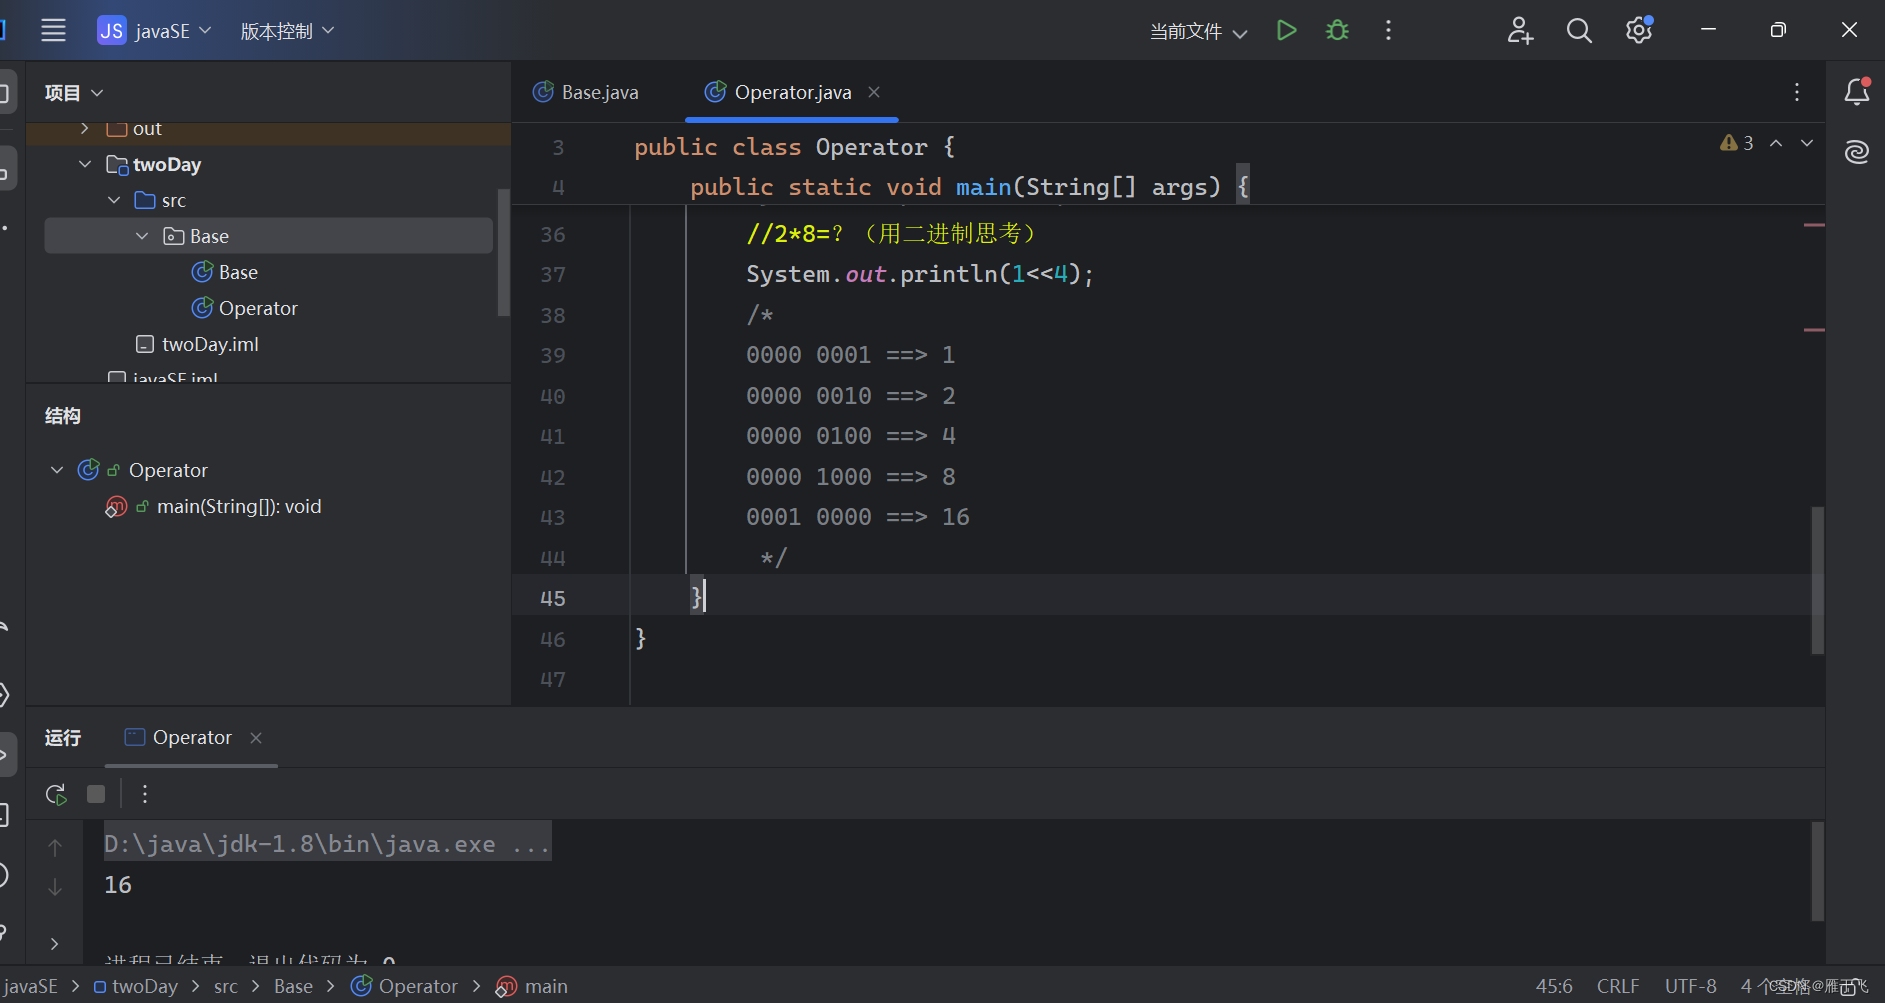Open the add collaborator (Code With Me) icon
The height and width of the screenshot is (1003, 1885).
pos(1520,30)
